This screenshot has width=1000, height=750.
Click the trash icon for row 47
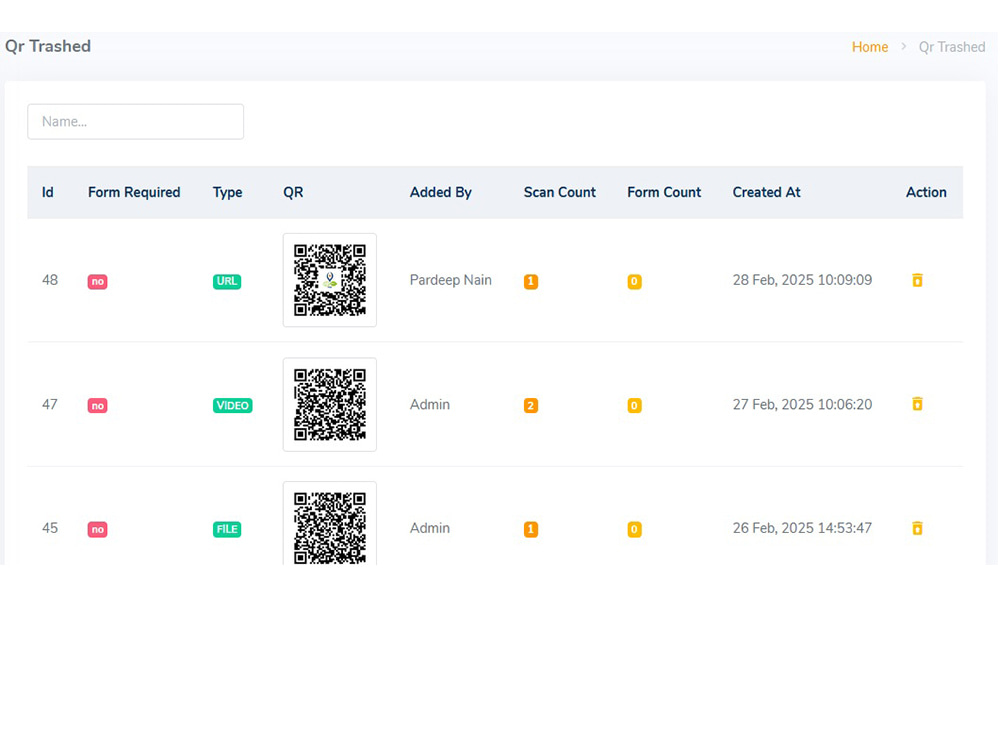point(917,404)
